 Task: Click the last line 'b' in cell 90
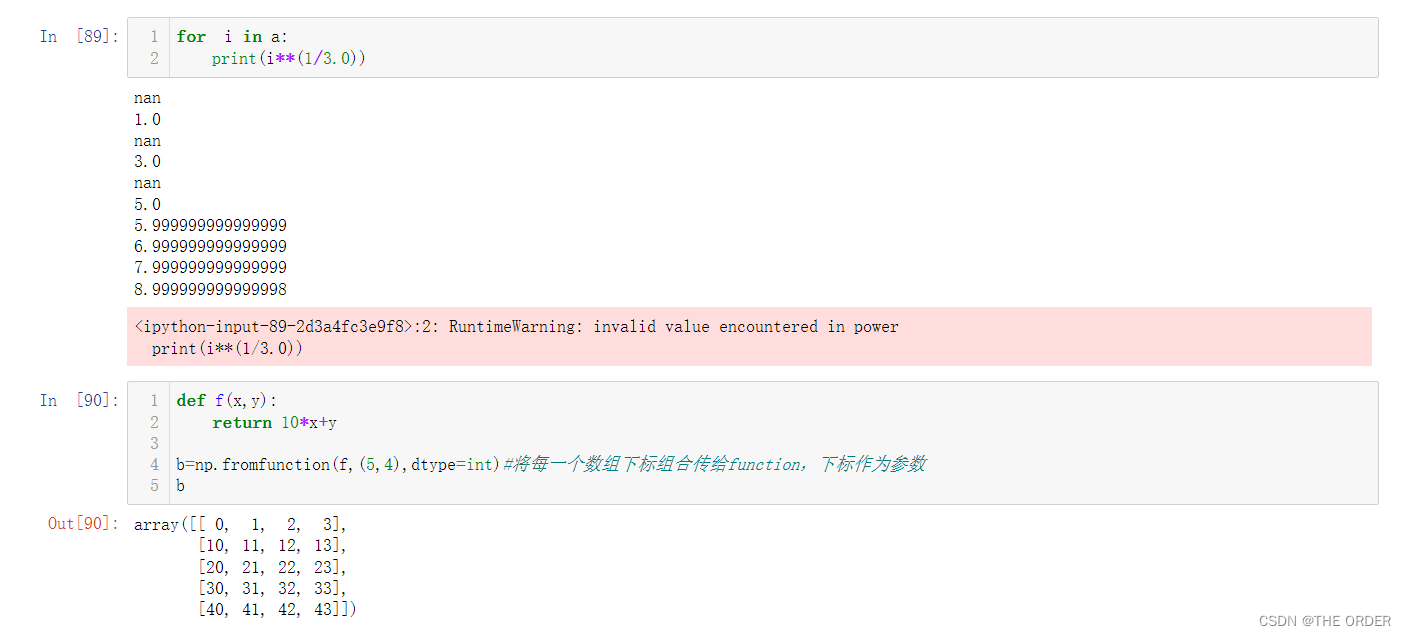(x=181, y=486)
